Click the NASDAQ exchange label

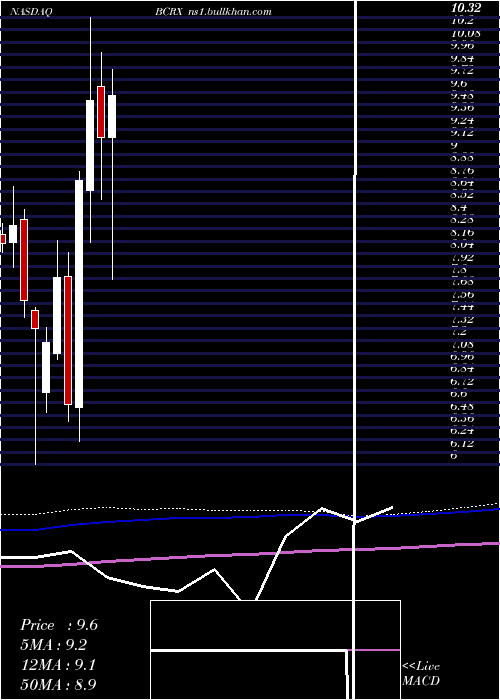(31, 12)
